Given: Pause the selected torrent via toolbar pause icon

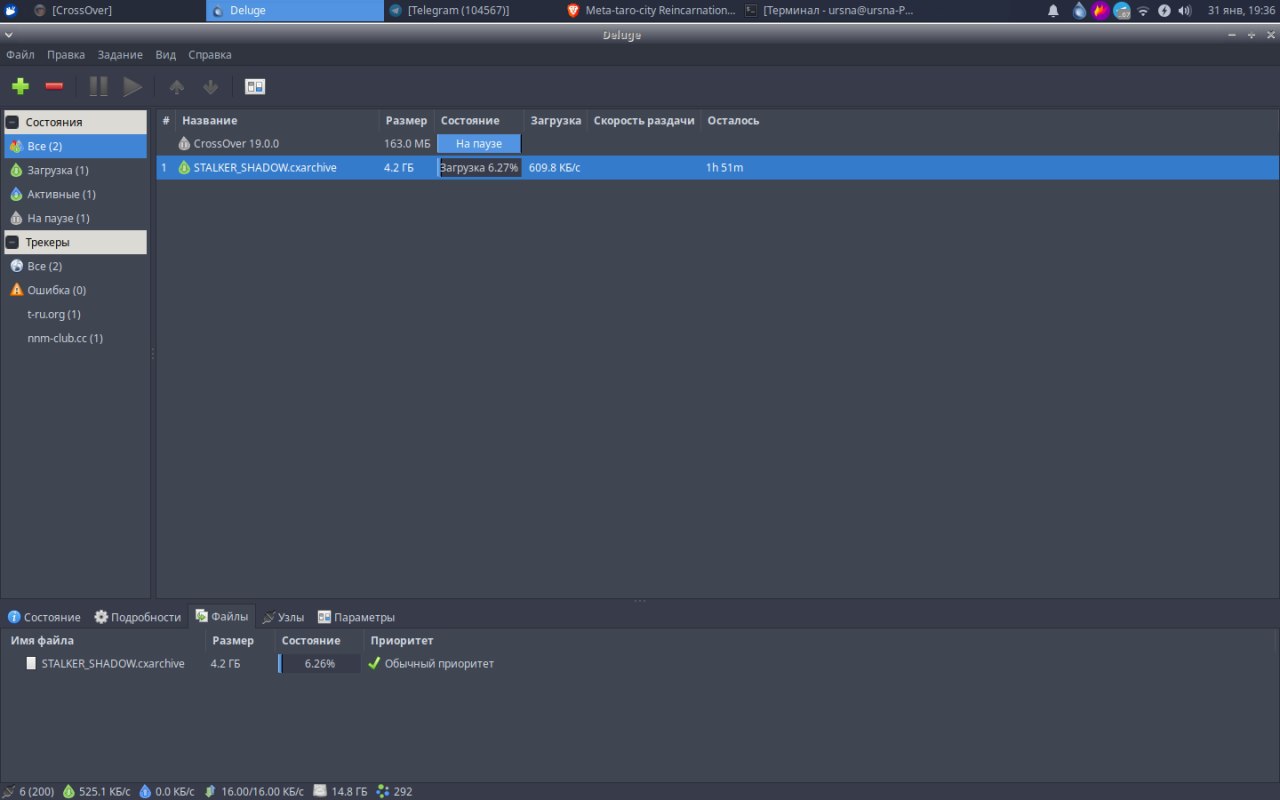Looking at the screenshot, I should click(98, 87).
